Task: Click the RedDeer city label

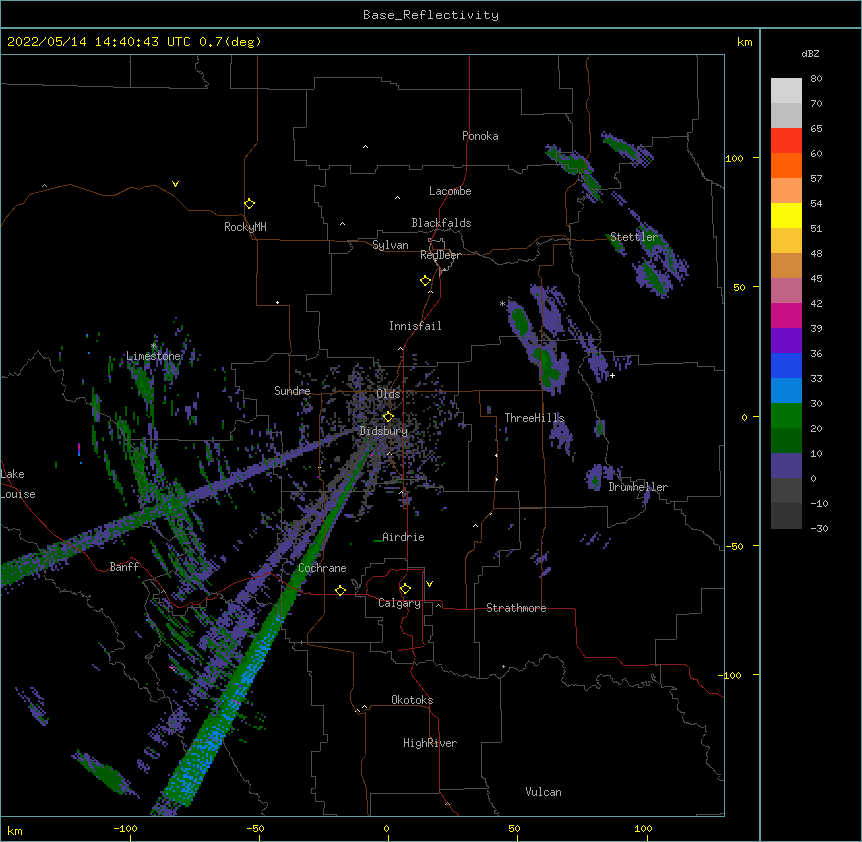Action: click(440, 255)
